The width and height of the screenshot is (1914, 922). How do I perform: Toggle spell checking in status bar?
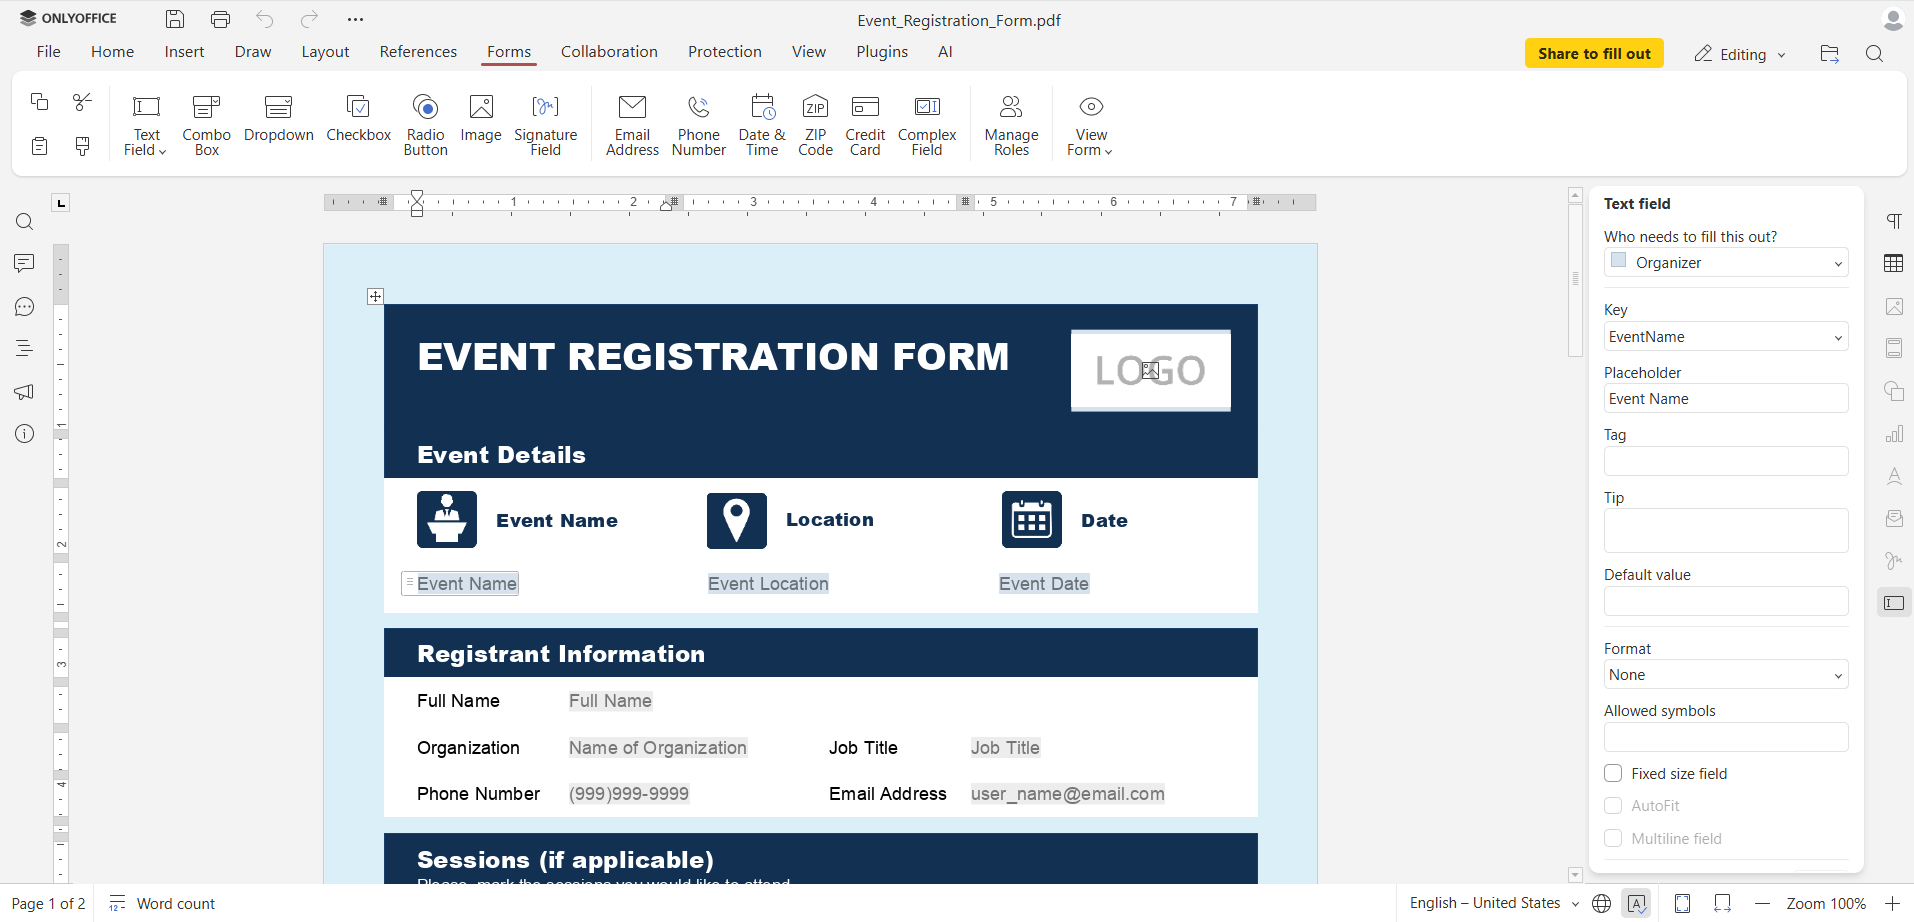pos(1637,904)
